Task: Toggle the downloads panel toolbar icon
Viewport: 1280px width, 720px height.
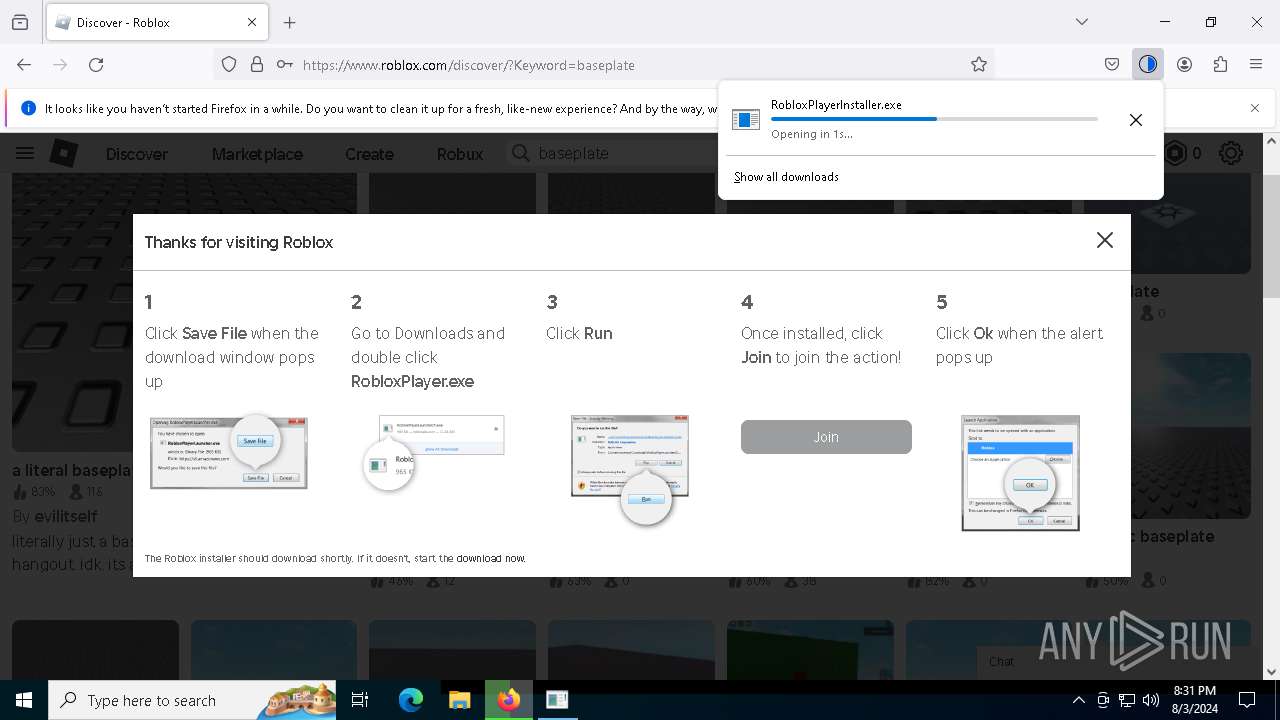Action: tap(1147, 64)
